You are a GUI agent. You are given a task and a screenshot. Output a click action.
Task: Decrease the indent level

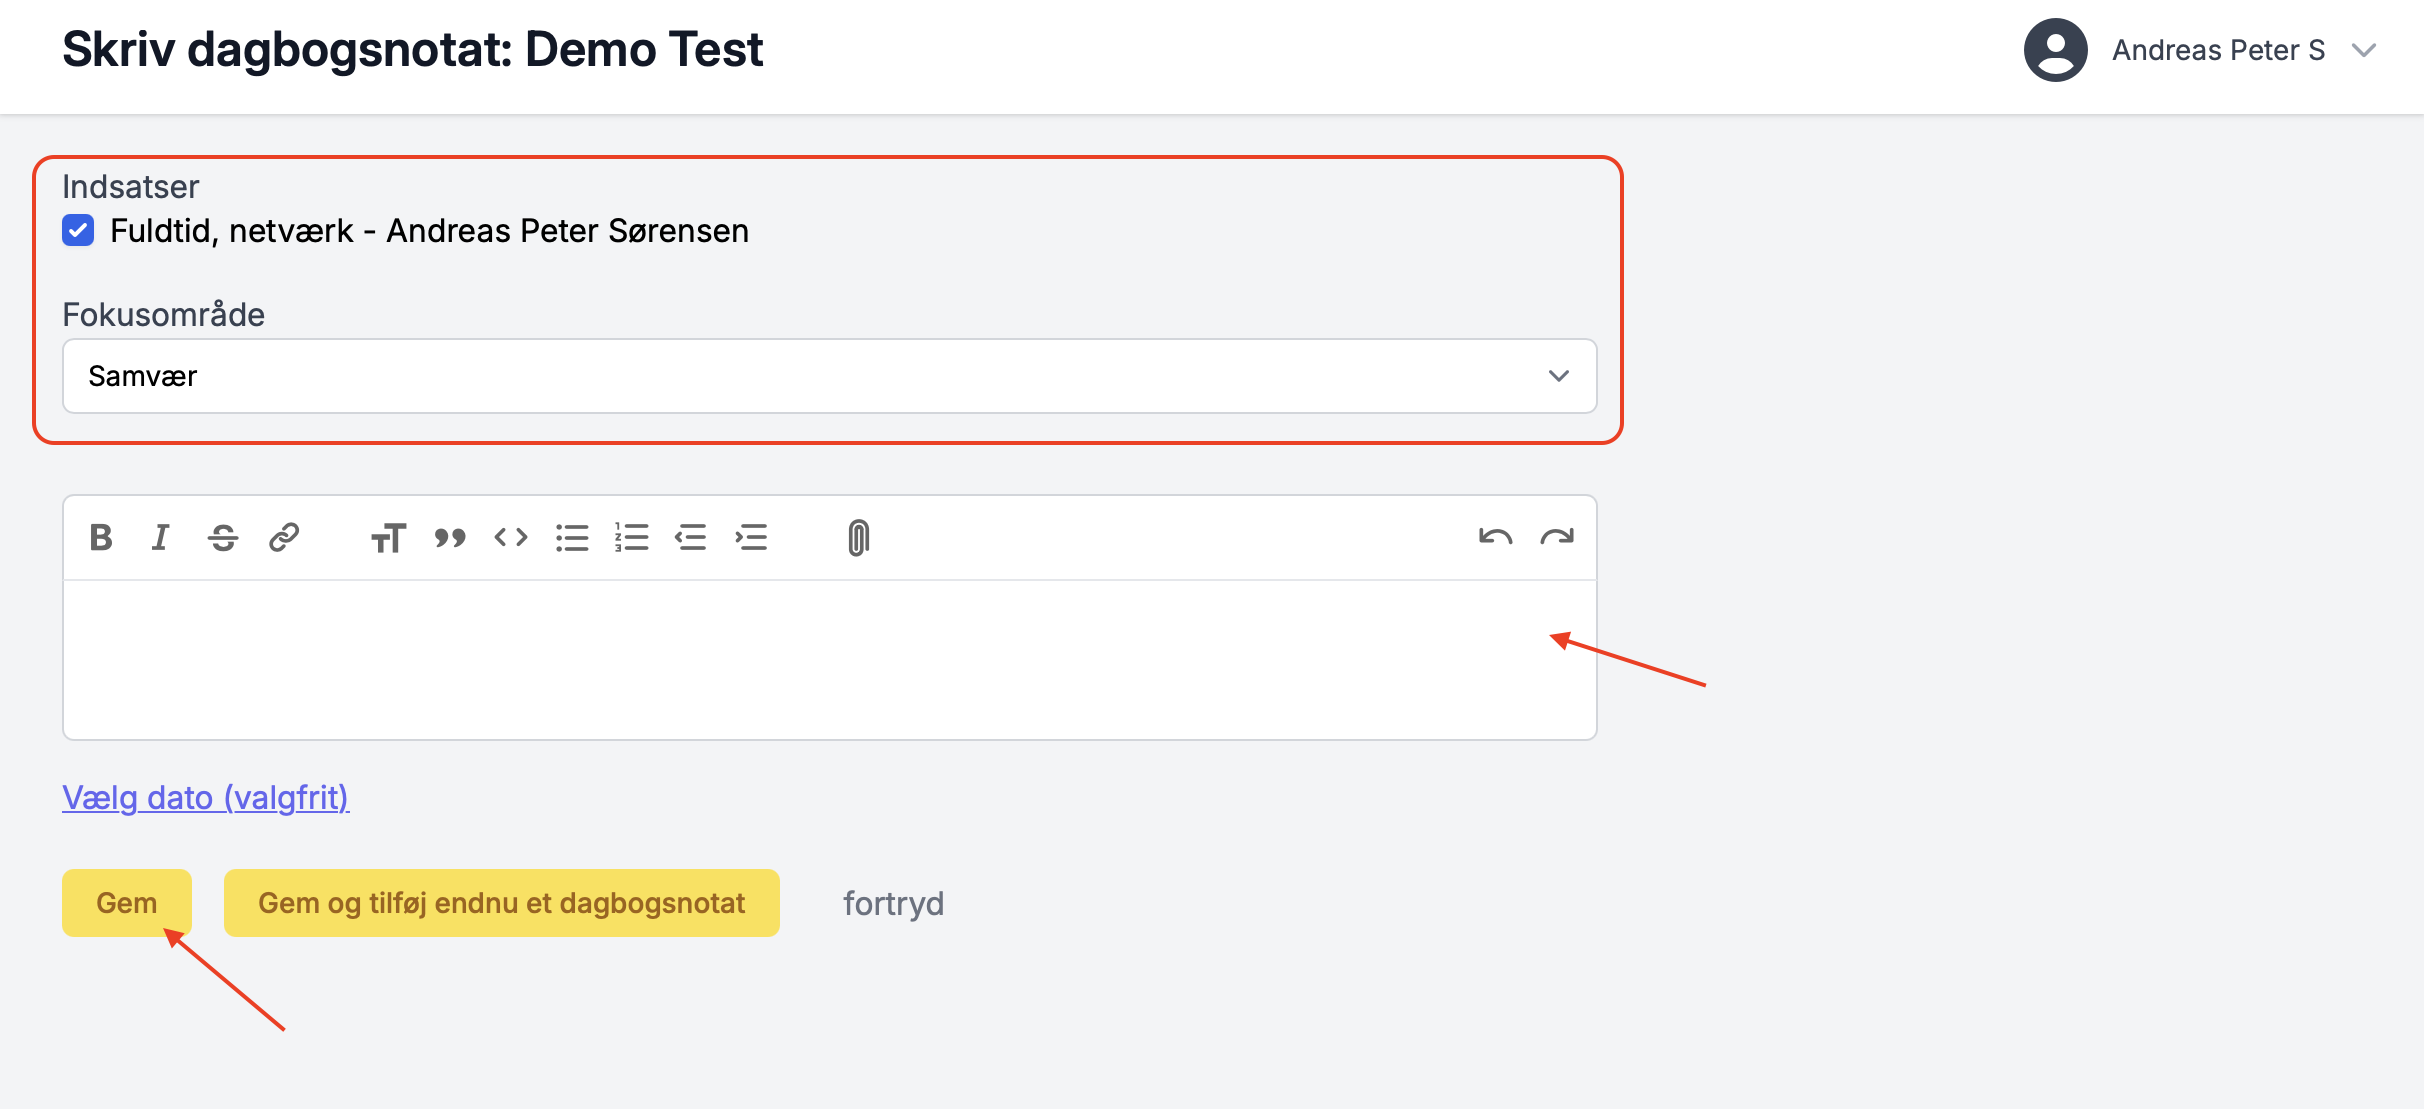pyautogui.click(x=691, y=538)
